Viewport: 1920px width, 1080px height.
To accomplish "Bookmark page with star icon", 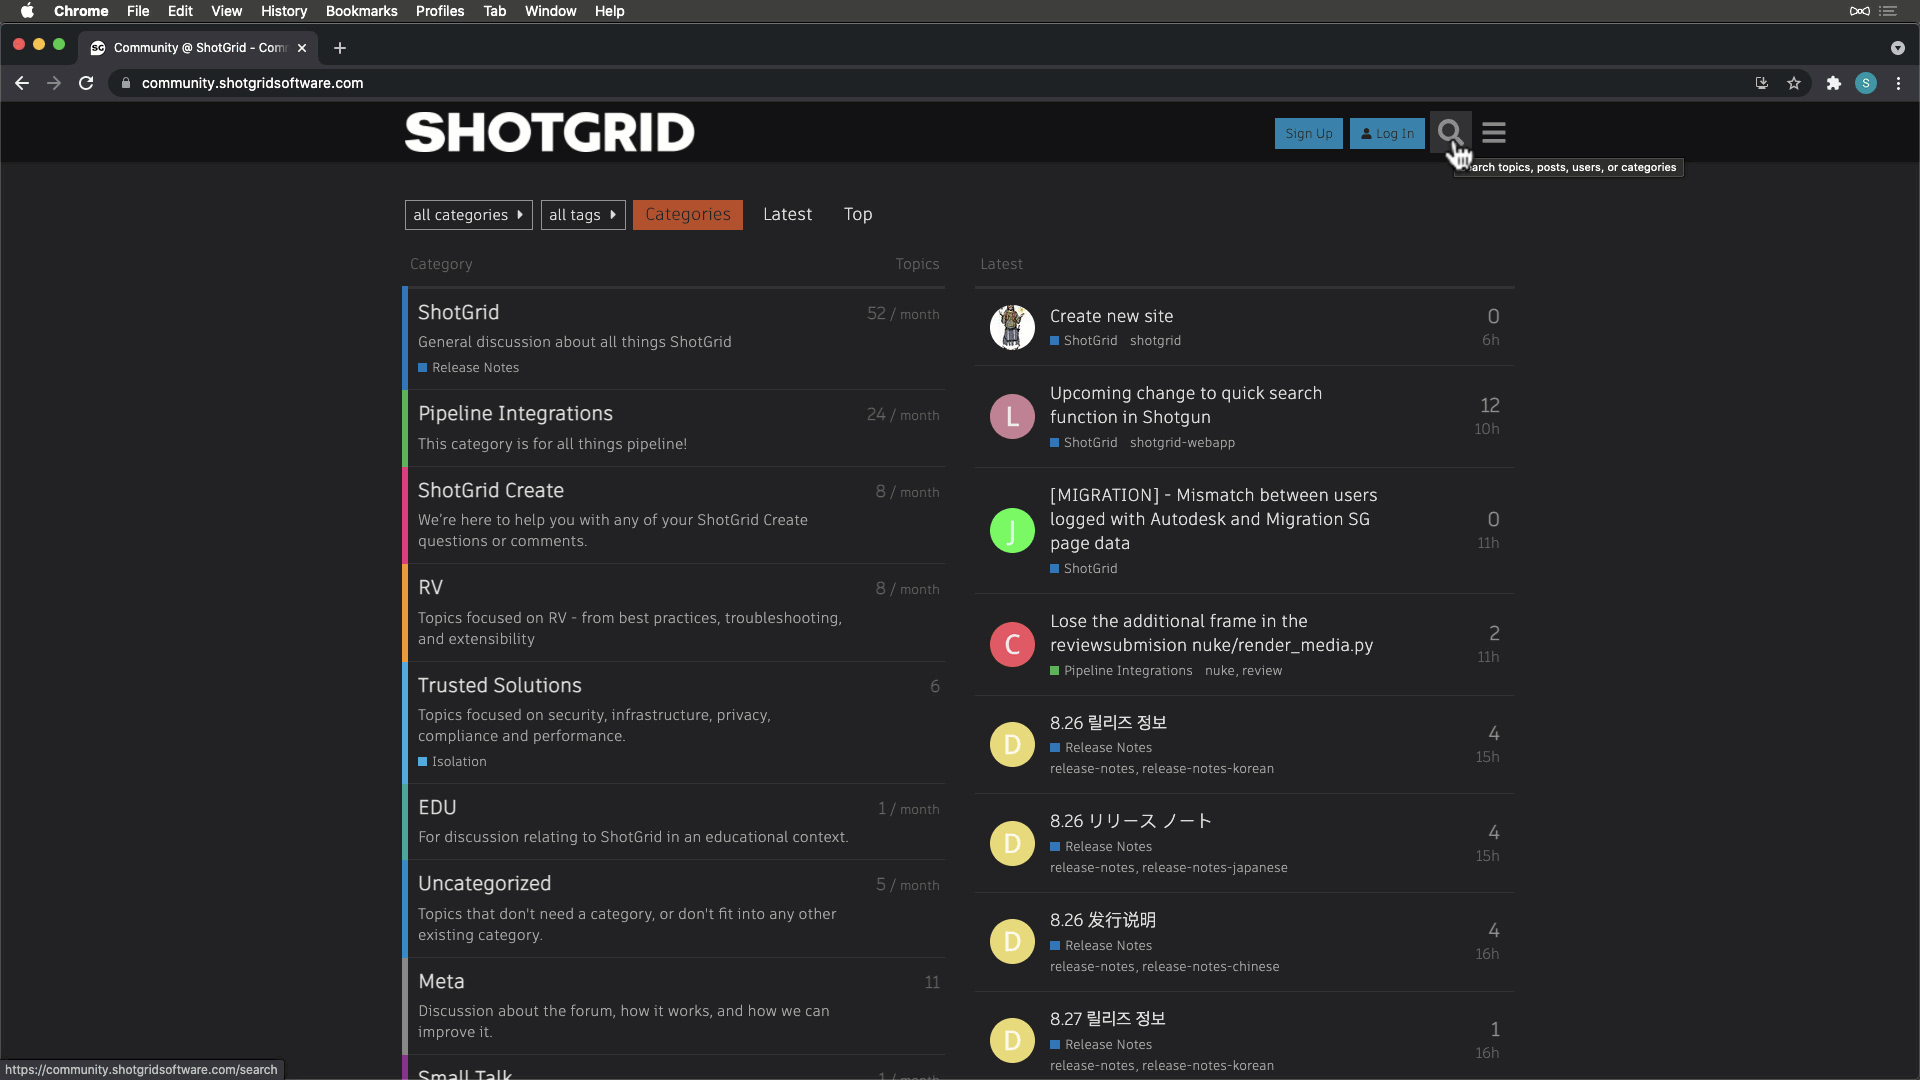I will [1794, 83].
